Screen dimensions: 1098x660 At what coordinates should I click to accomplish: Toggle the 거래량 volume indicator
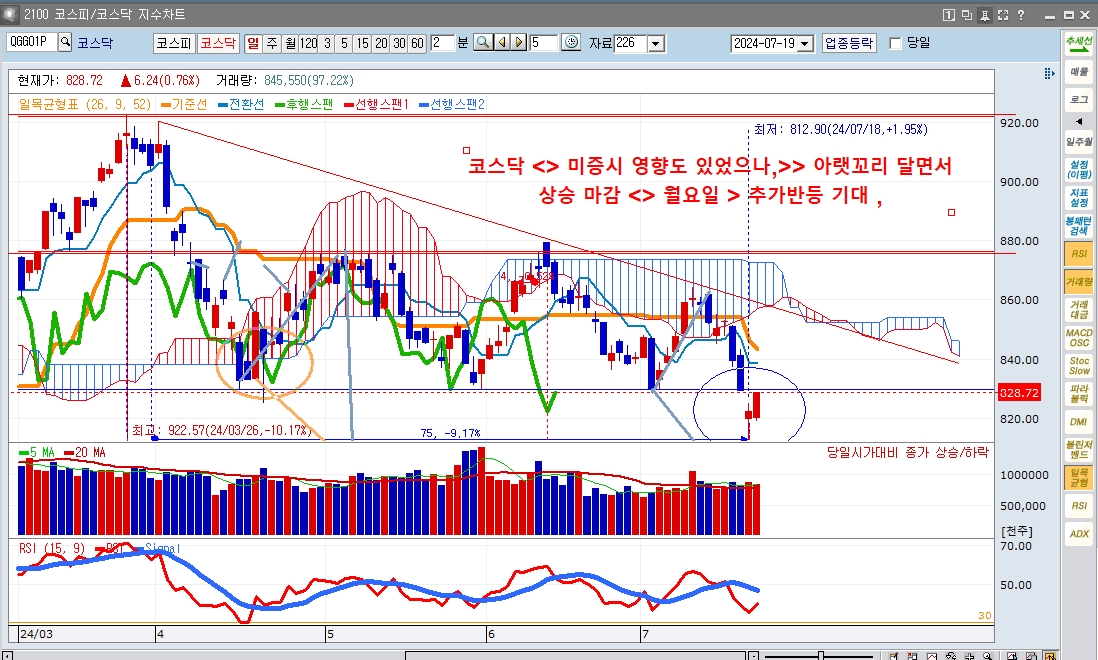click(x=1079, y=283)
